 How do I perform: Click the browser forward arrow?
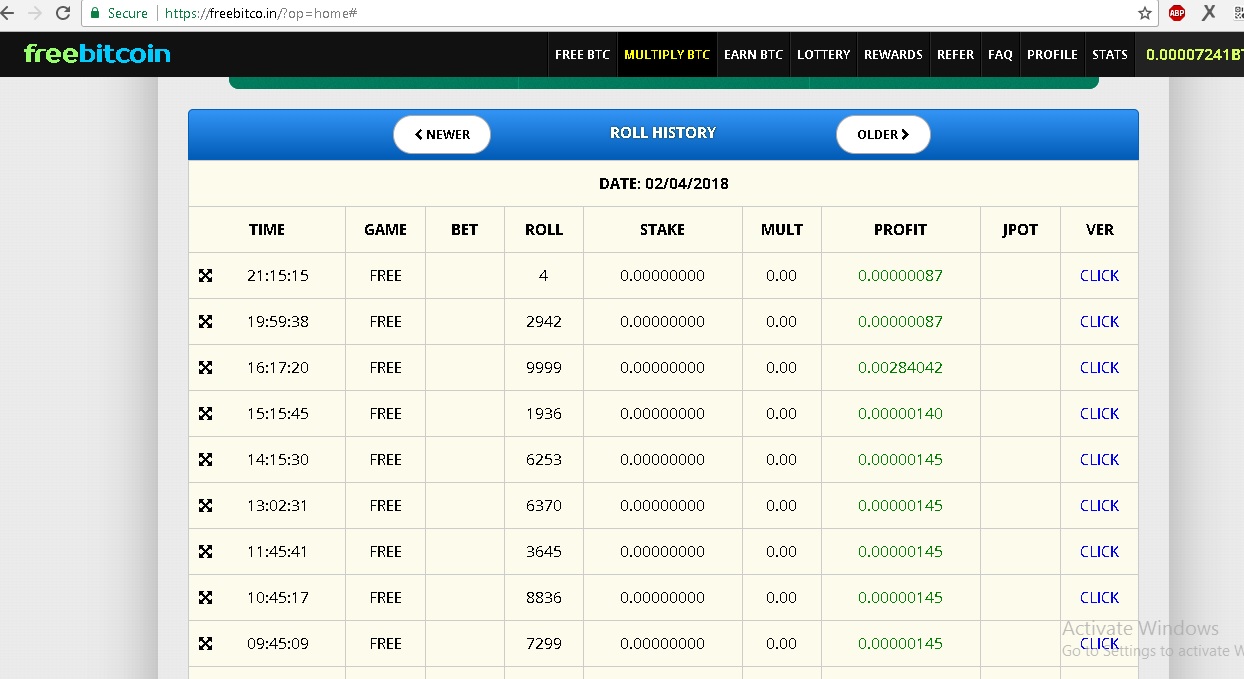[34, 13]
